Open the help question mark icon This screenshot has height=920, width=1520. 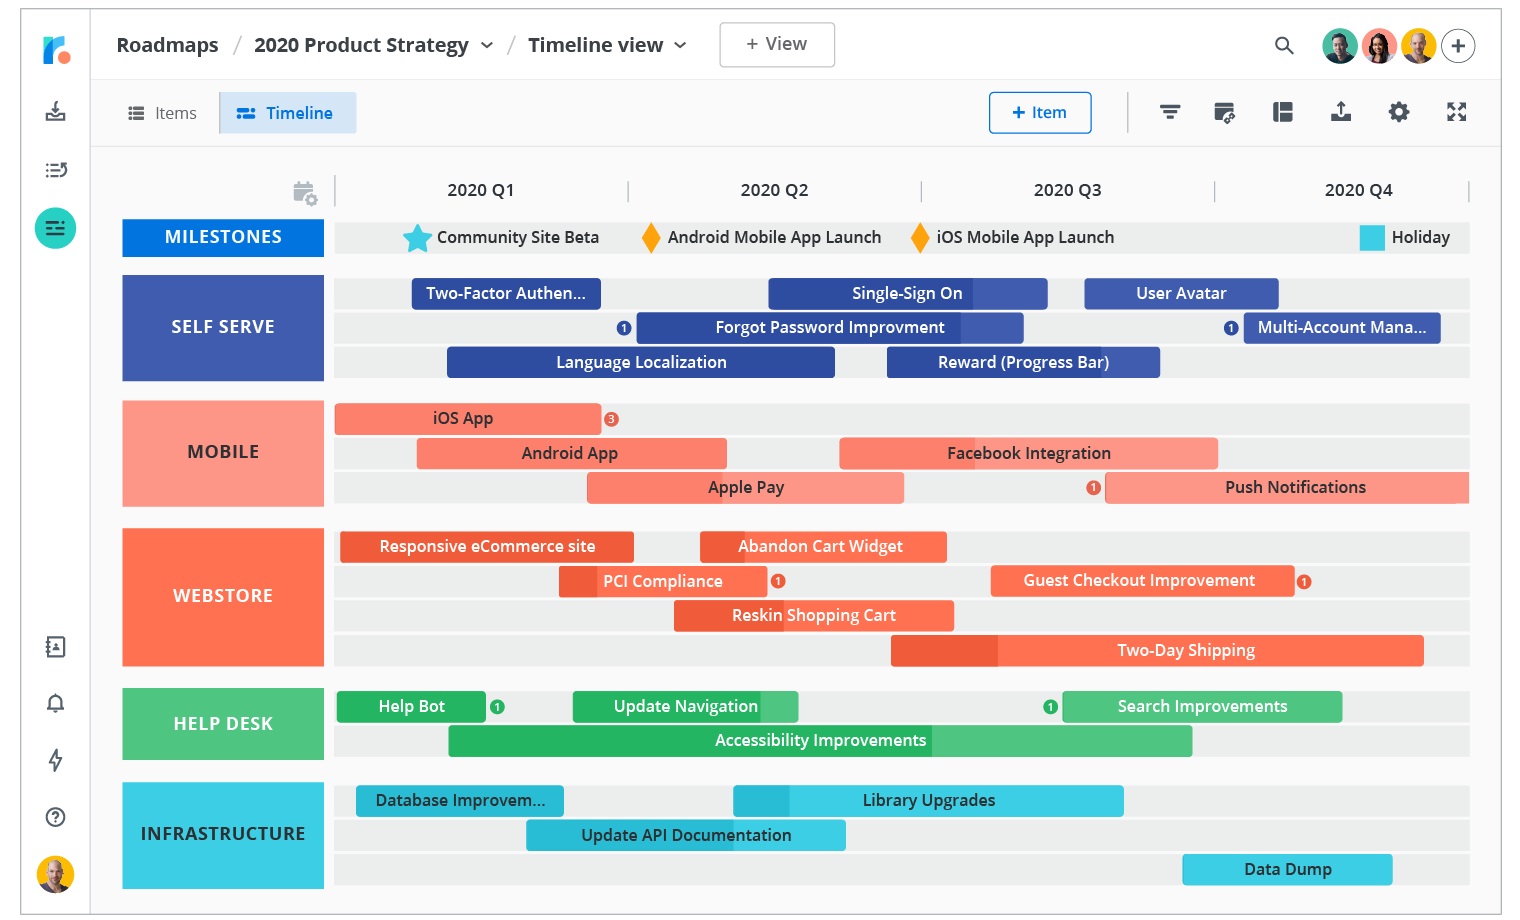(55, 817)
